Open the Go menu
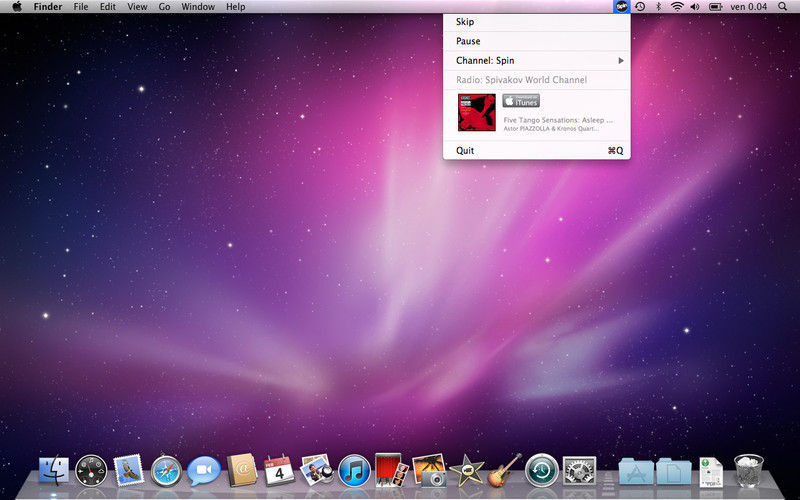 (x=164, y=7)
